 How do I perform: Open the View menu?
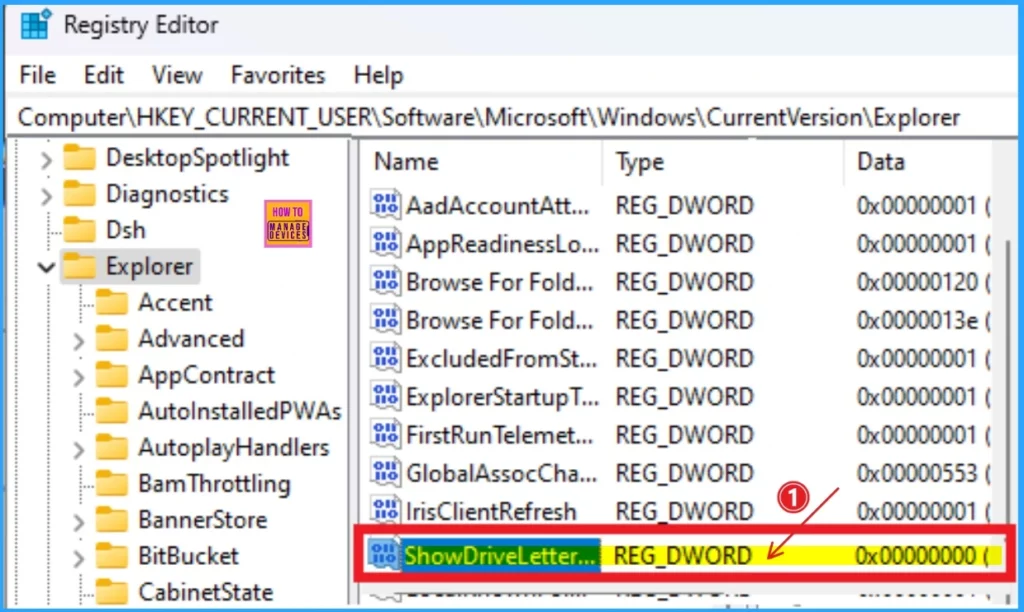pyautogui.click(x=177, y=75)
